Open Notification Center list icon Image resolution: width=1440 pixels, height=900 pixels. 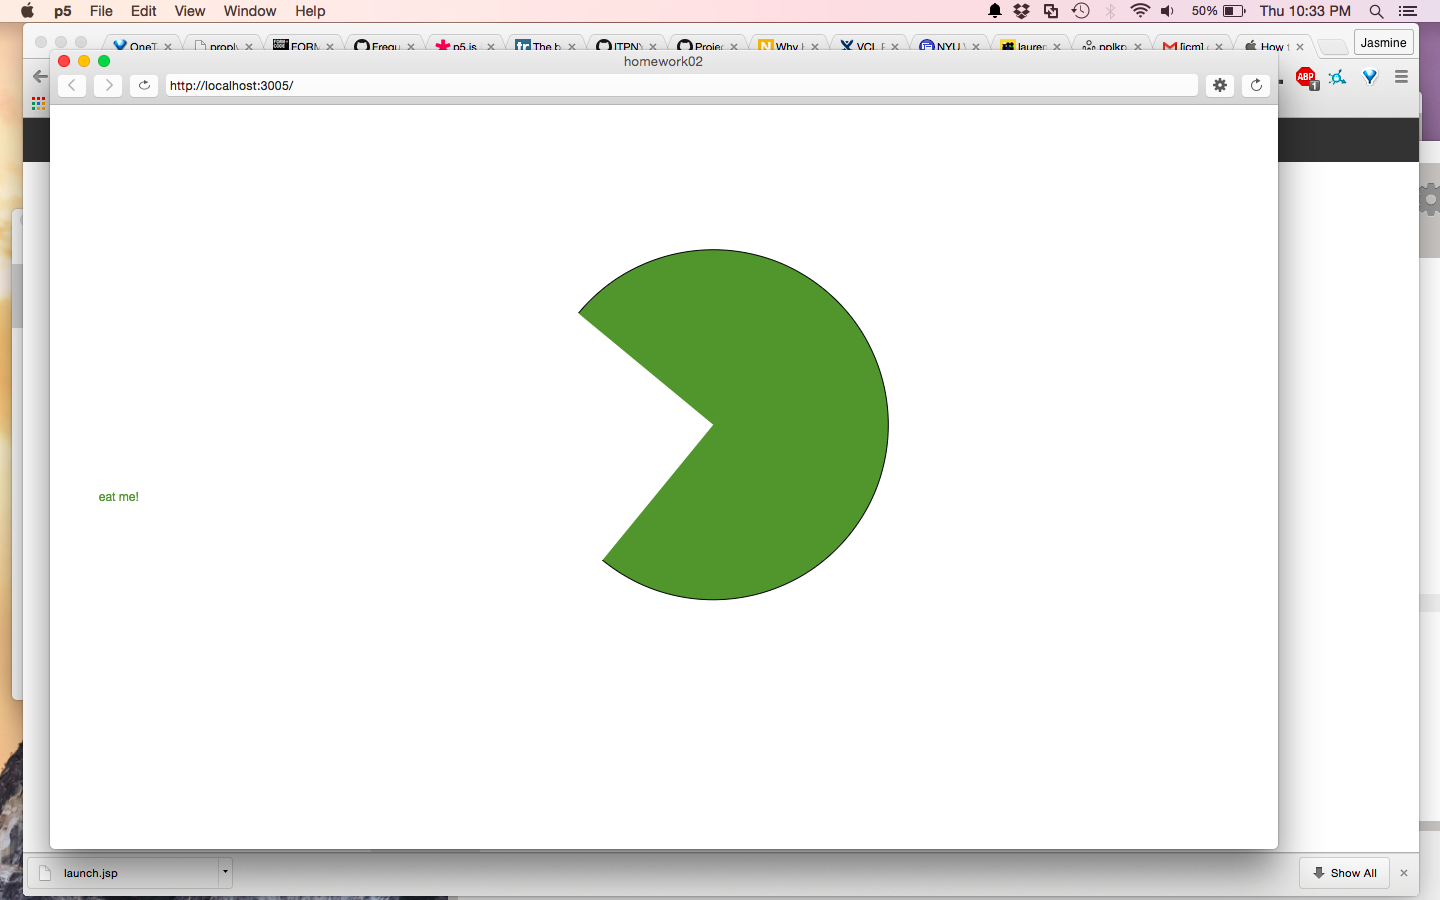click(1408, 11)
